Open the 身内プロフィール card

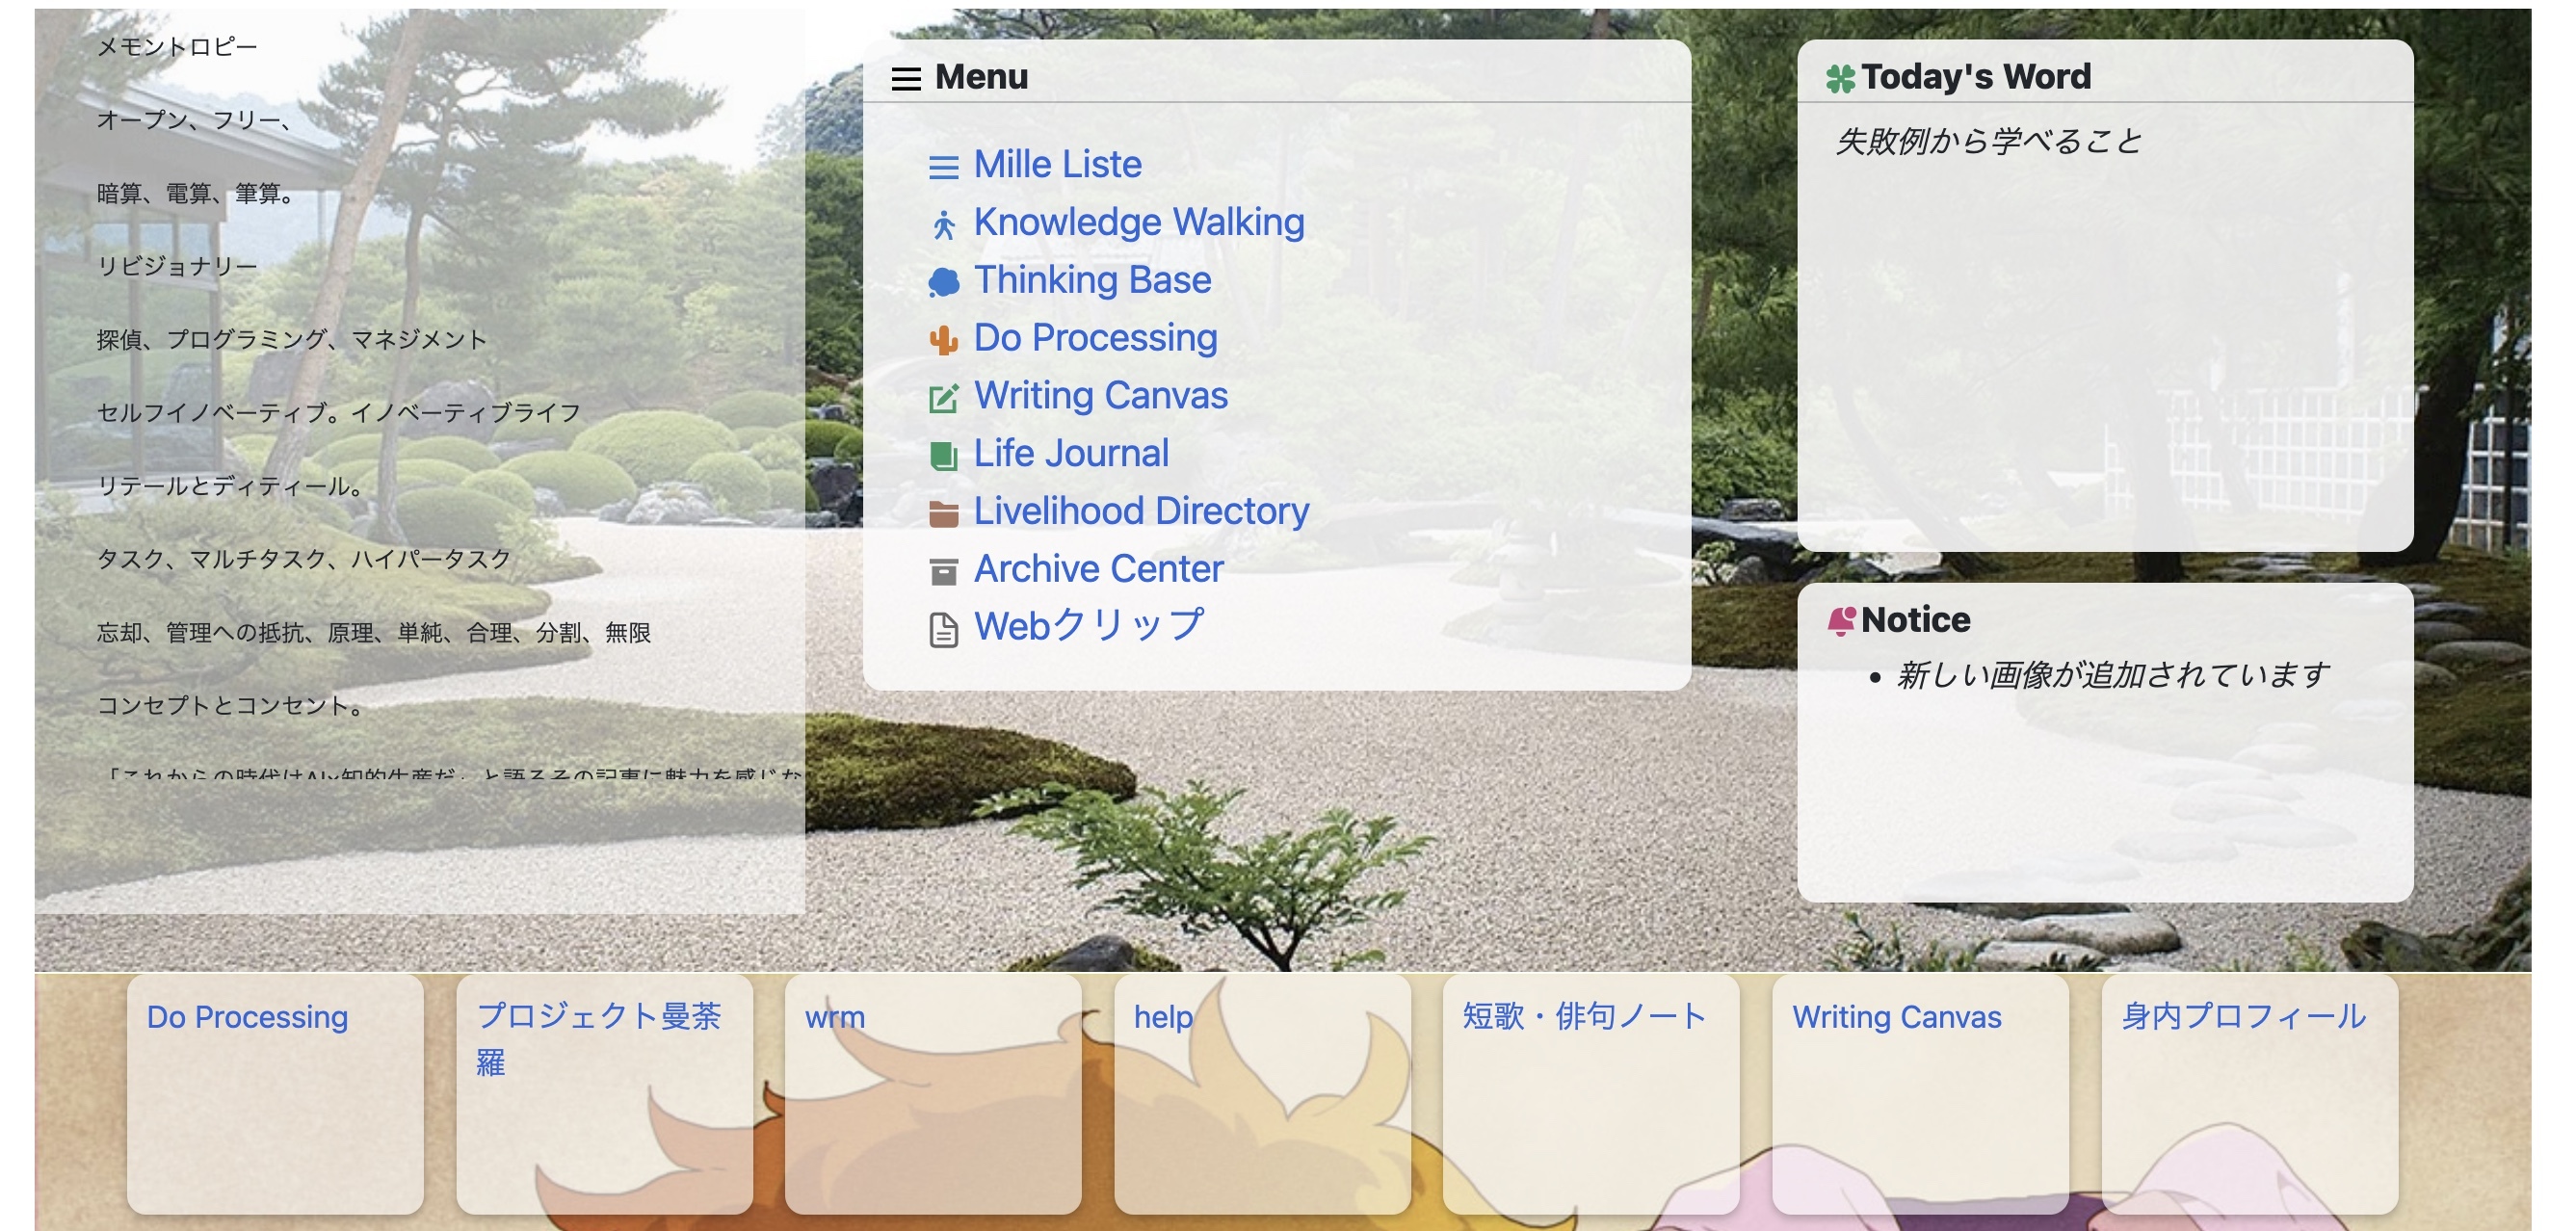(2243, 1017)
